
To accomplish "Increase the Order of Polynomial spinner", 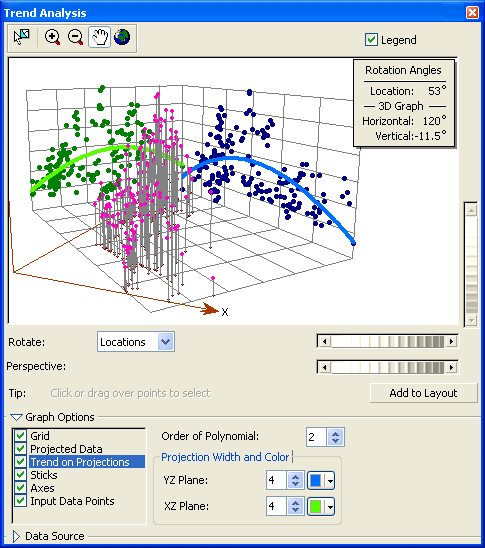I will coord(335,433).
